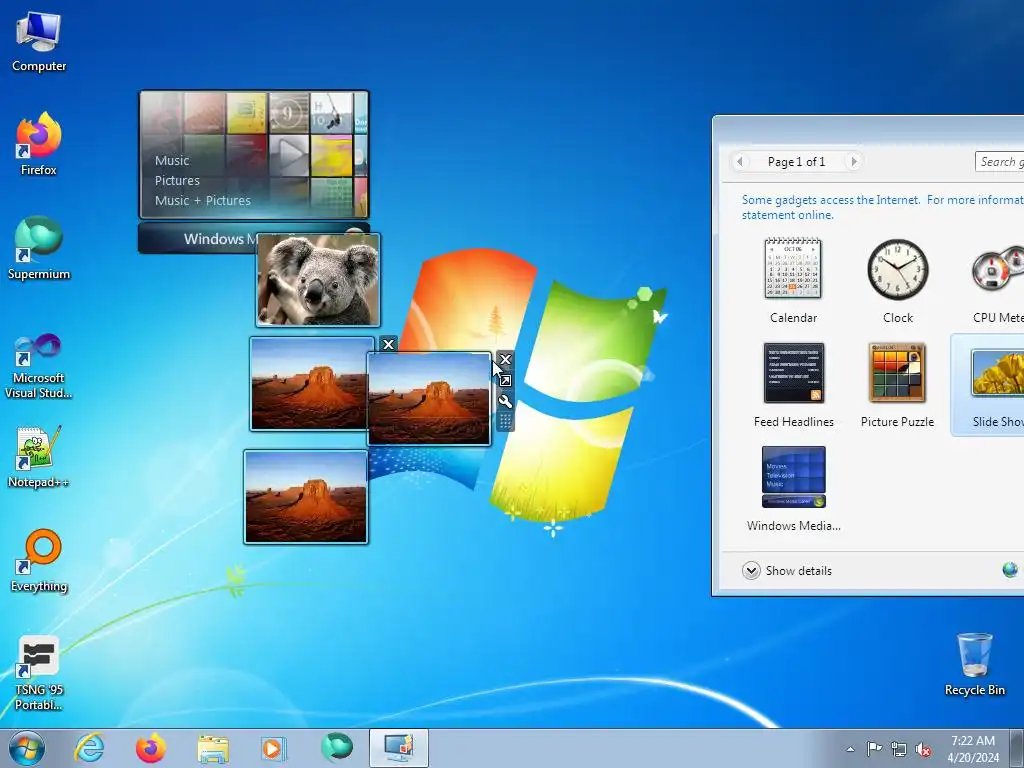Screen dimensions: 1024x768
Task: Select the Firefox desktop shortcut
Action: pos(39,144)
